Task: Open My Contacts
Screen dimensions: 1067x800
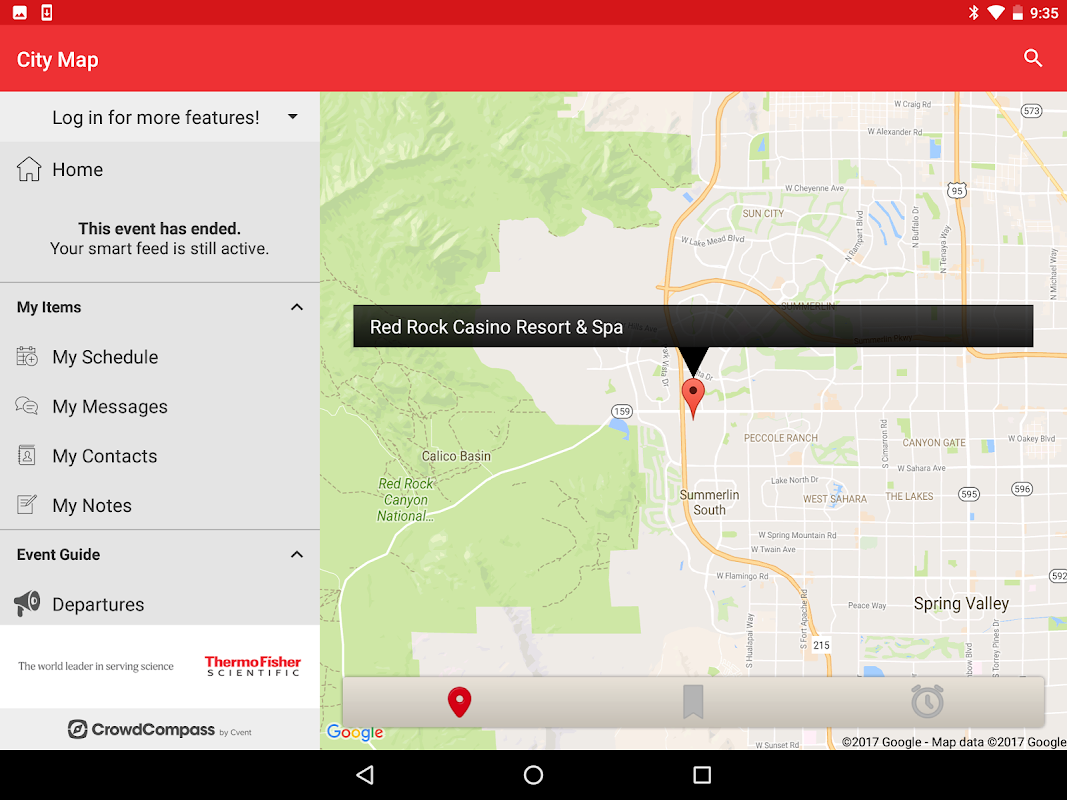Action: [160, 456]
